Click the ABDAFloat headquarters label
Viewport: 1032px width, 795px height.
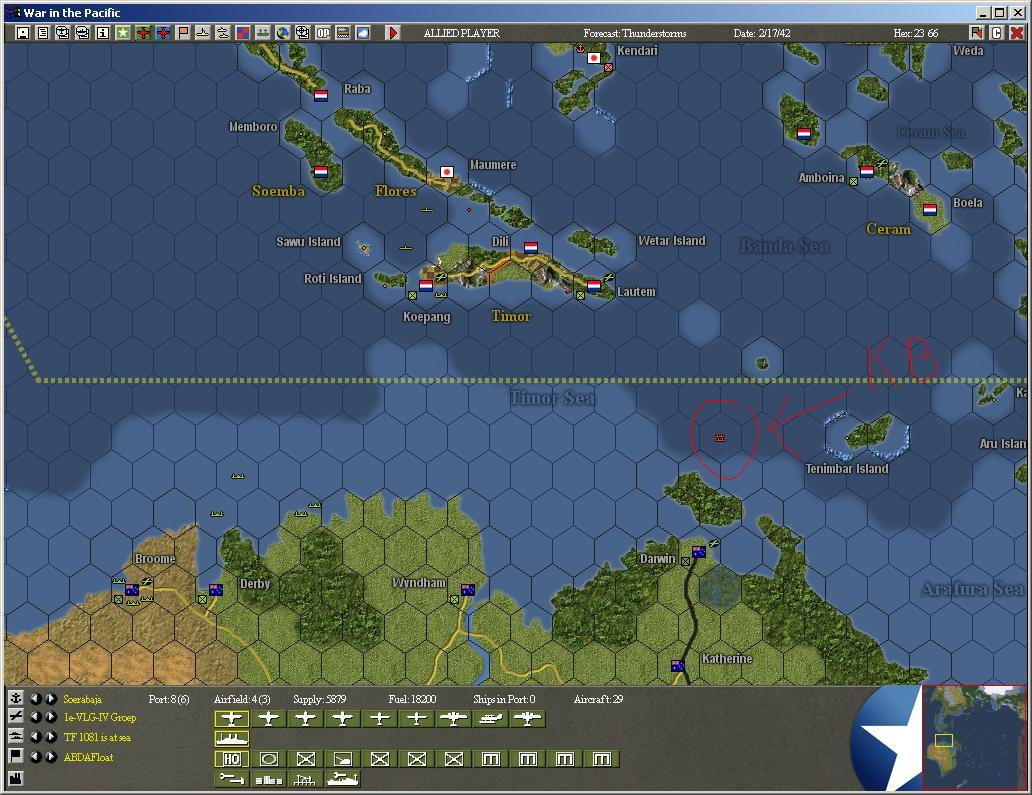click(x=88, y=757)
